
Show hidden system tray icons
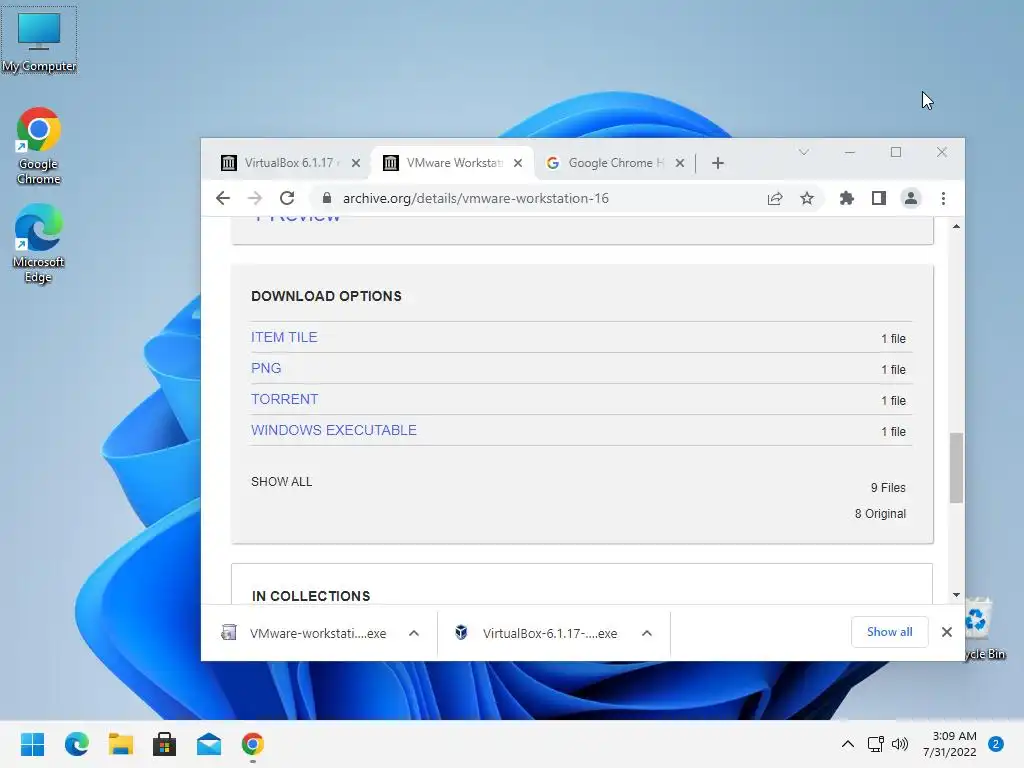click(848, 744)
